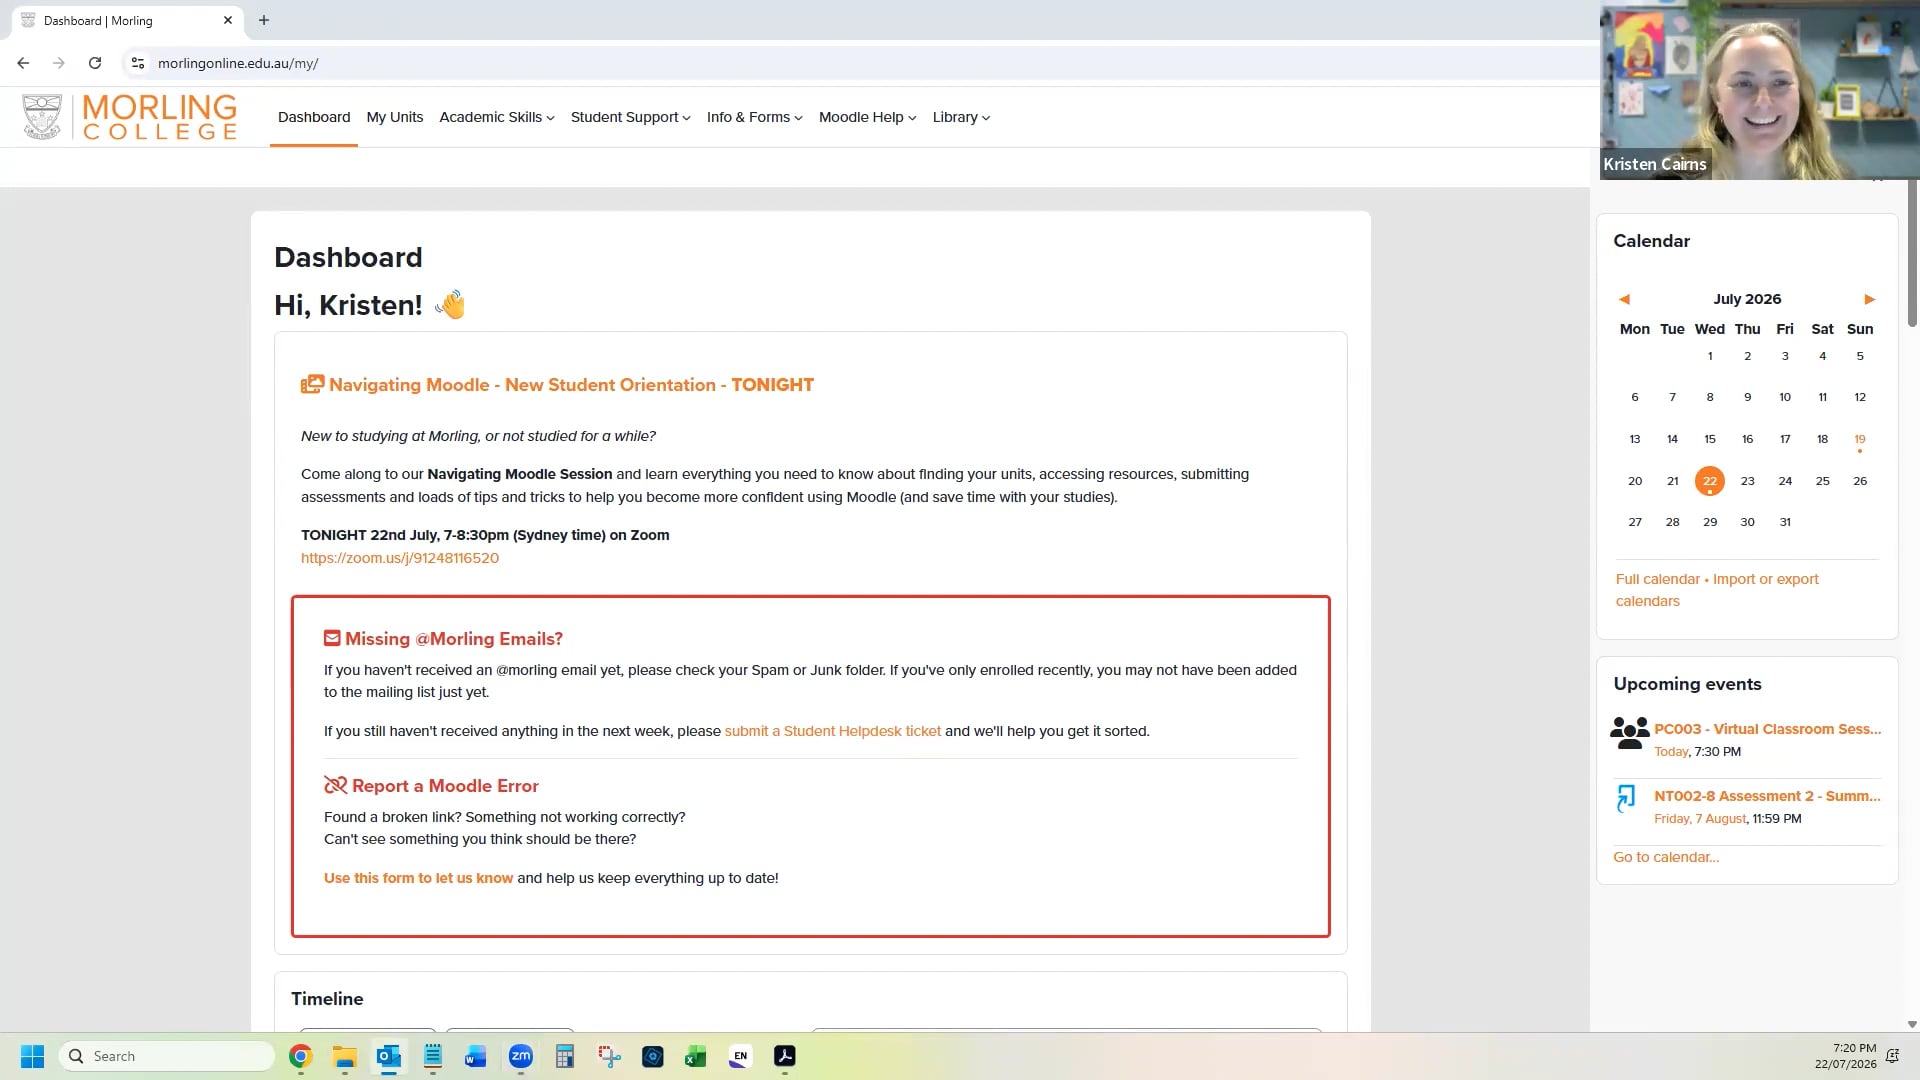Click the July 2026 month heading
The image size is (1920, 1080).
[1747, 299]
